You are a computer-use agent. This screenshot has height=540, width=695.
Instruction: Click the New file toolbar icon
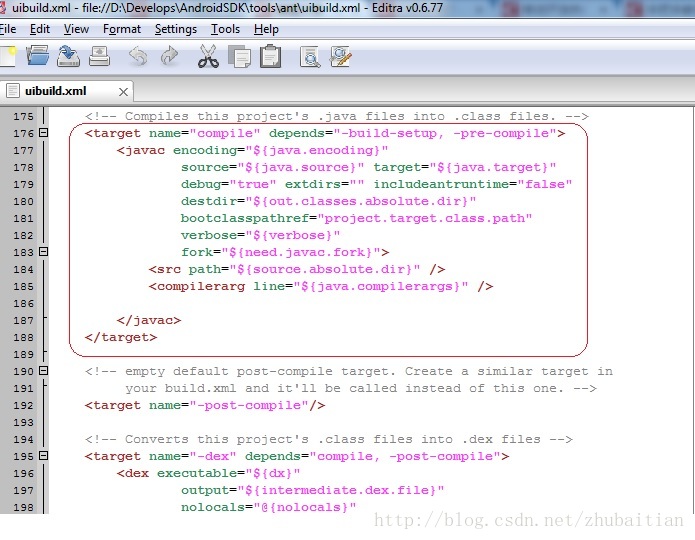tap(6, 56)
